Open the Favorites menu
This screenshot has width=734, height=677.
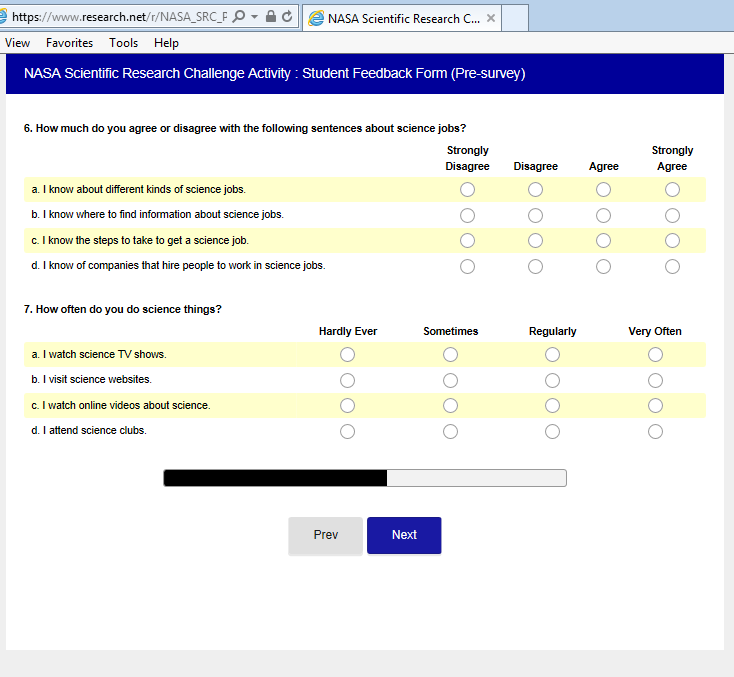[x=69, y=43]
